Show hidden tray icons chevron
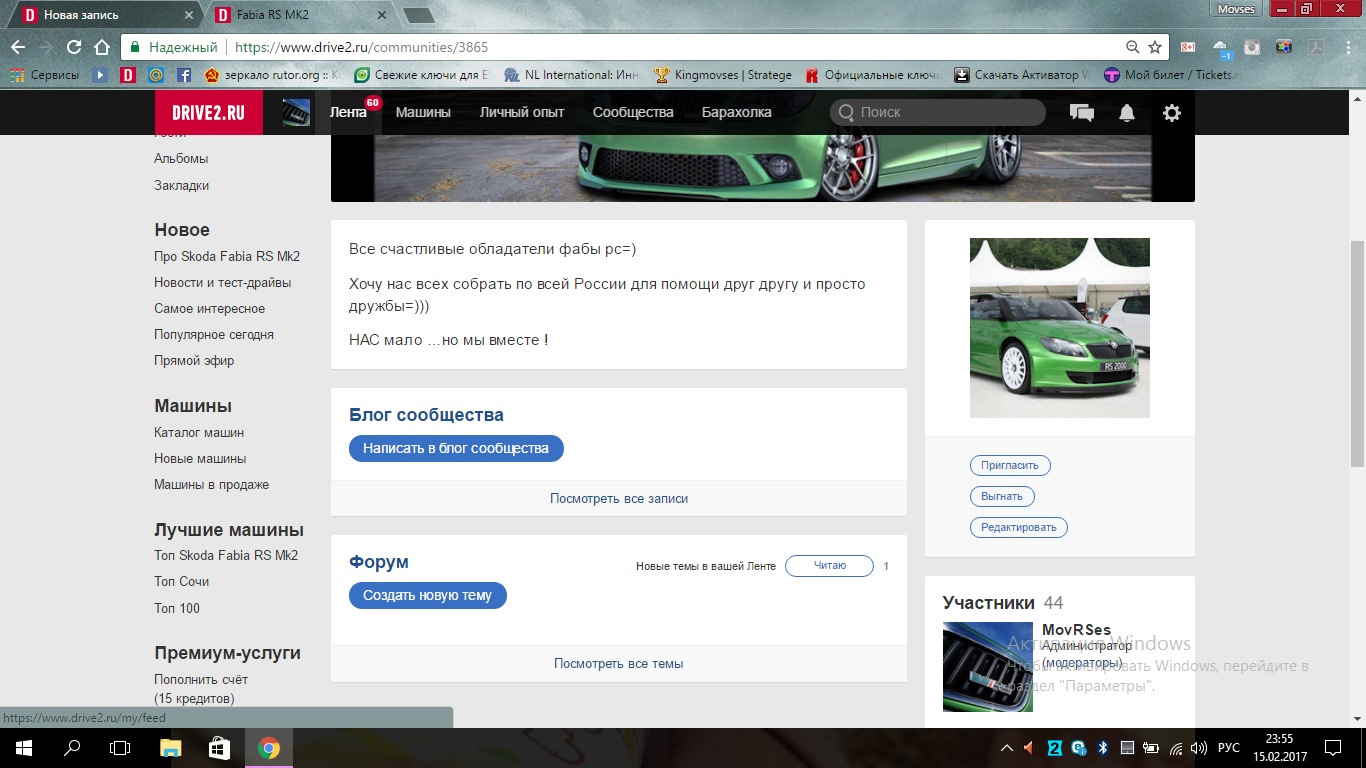Screen dimensions: 1366x768 [1006, 748]
